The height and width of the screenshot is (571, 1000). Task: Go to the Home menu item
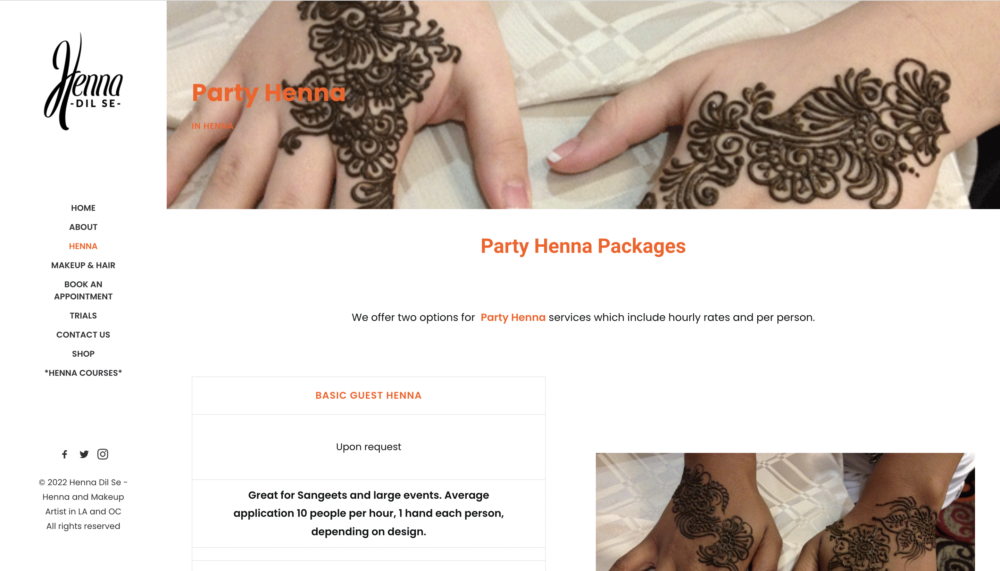point(83,208)
